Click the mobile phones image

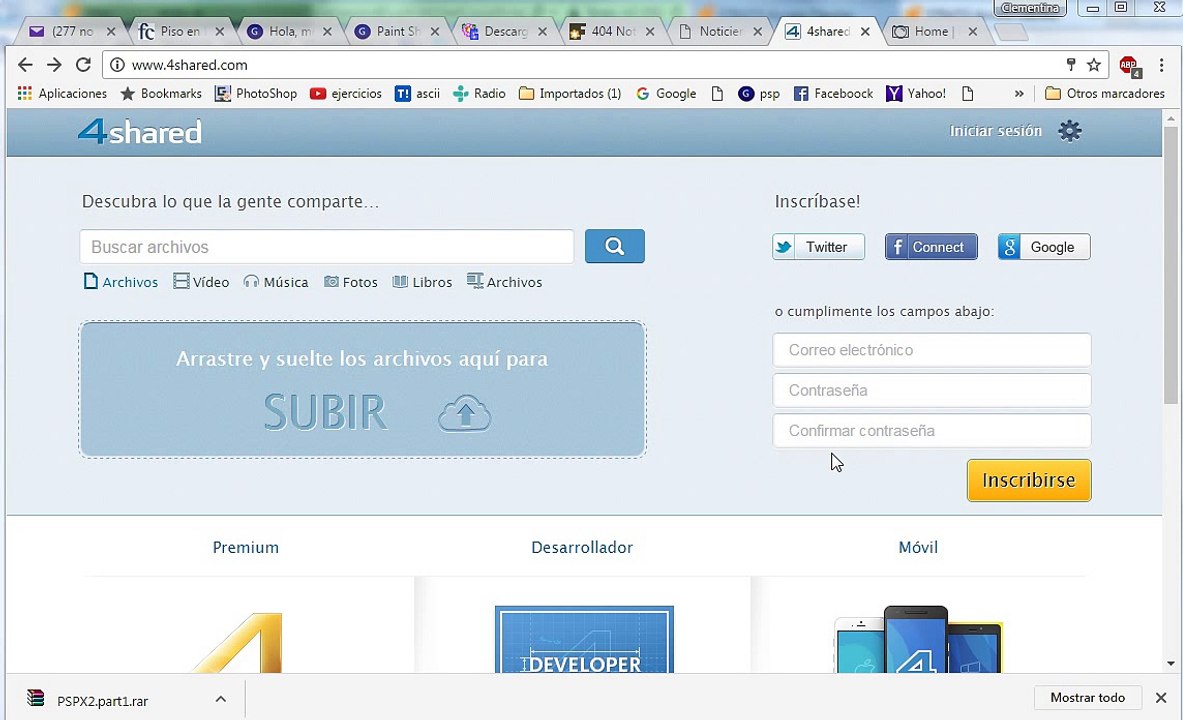[918, 638]
